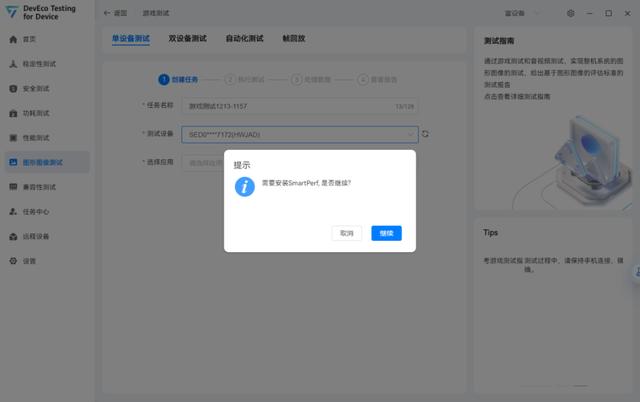Click step 4 查看报告

point(377,80)
